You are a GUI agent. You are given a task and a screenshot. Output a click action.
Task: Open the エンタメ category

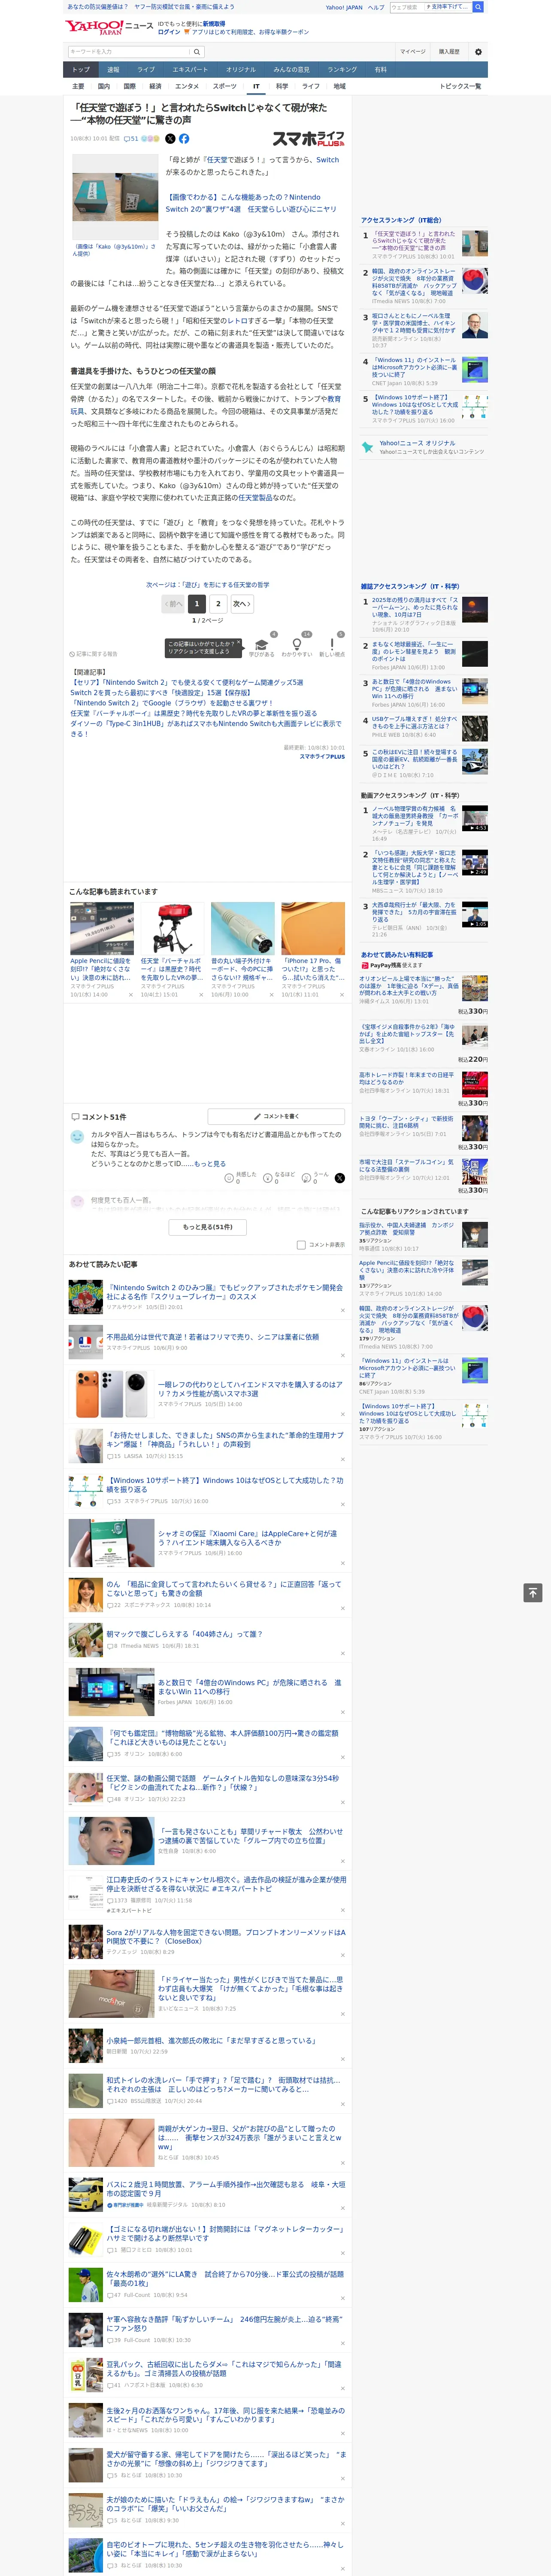tap(187, 86)
